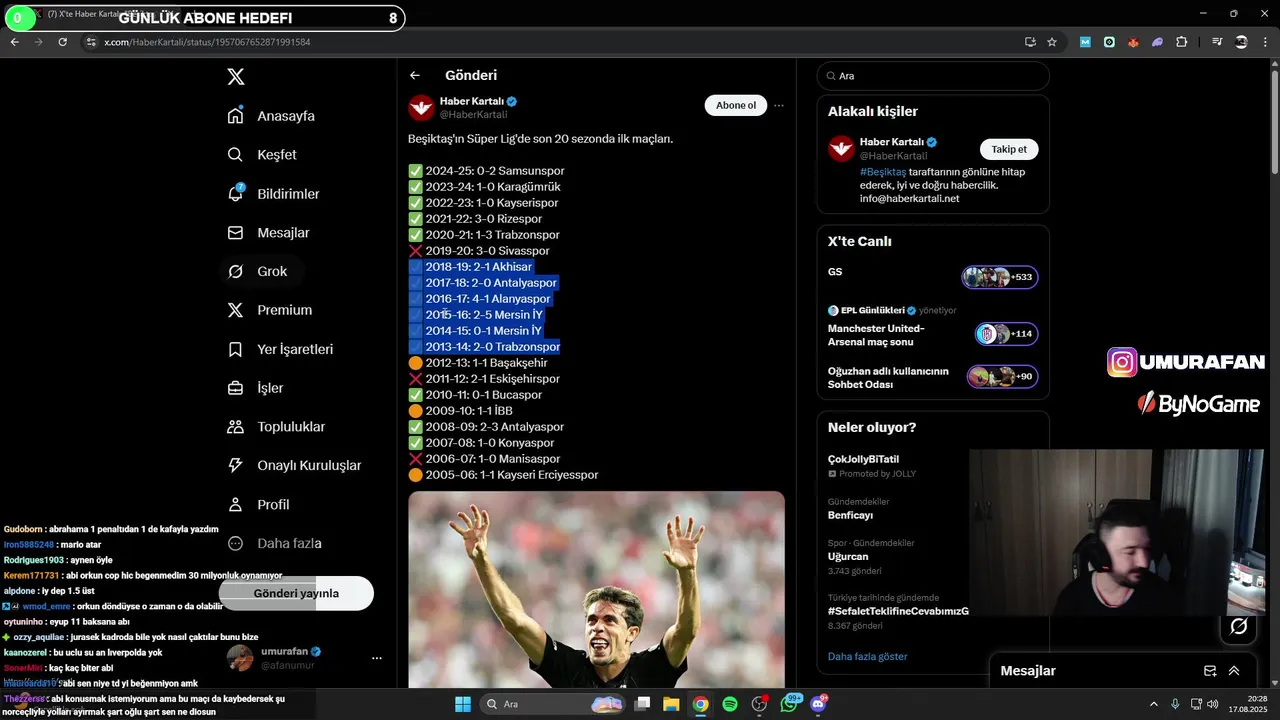This screenshot has height=720, width=1280.
Task: Click Abone ol button
Action: (x=736, y=105)
